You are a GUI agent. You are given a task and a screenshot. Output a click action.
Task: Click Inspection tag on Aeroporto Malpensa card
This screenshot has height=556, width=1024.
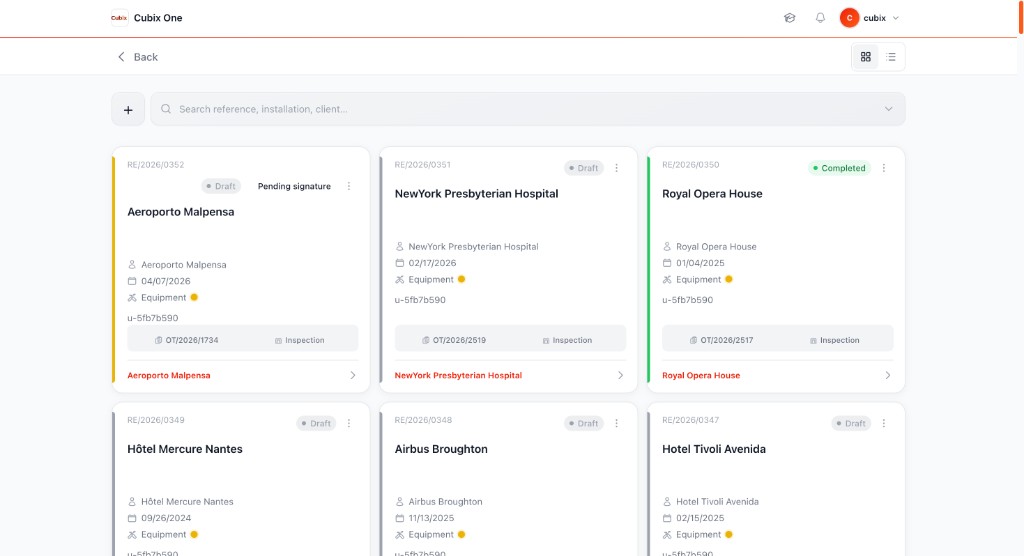click(x=299, y=340)
